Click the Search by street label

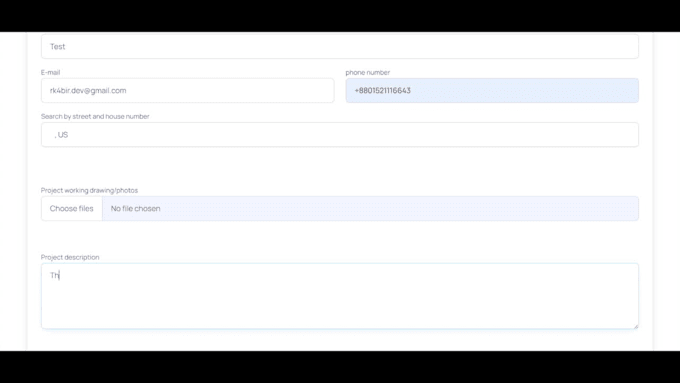(95, 116)
